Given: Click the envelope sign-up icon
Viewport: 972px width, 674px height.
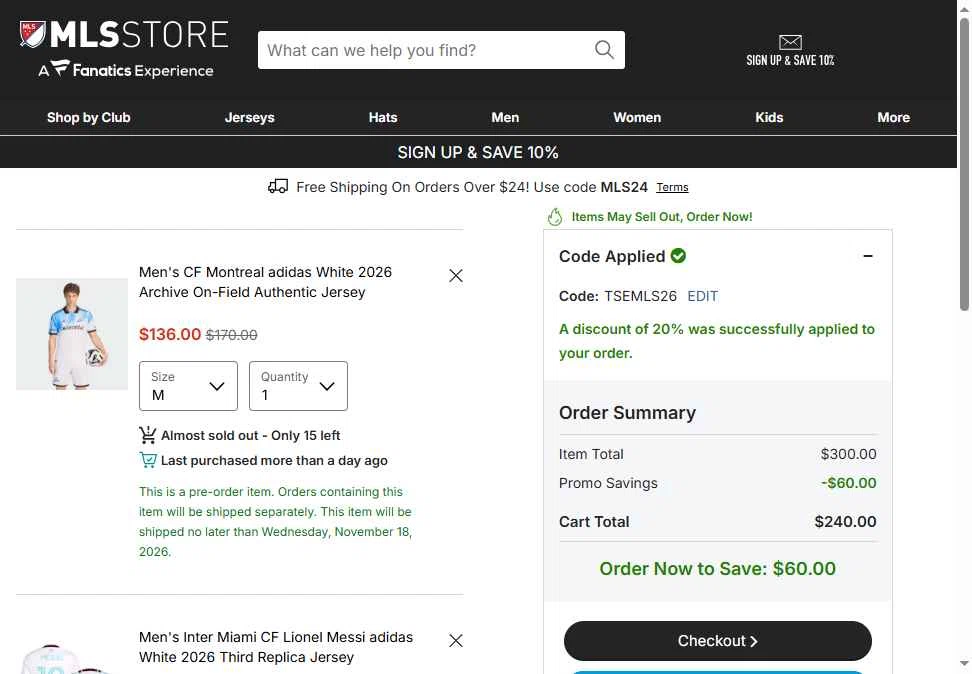Looking at the screenshot, I should pyautogui.click(x=790, y=42).
